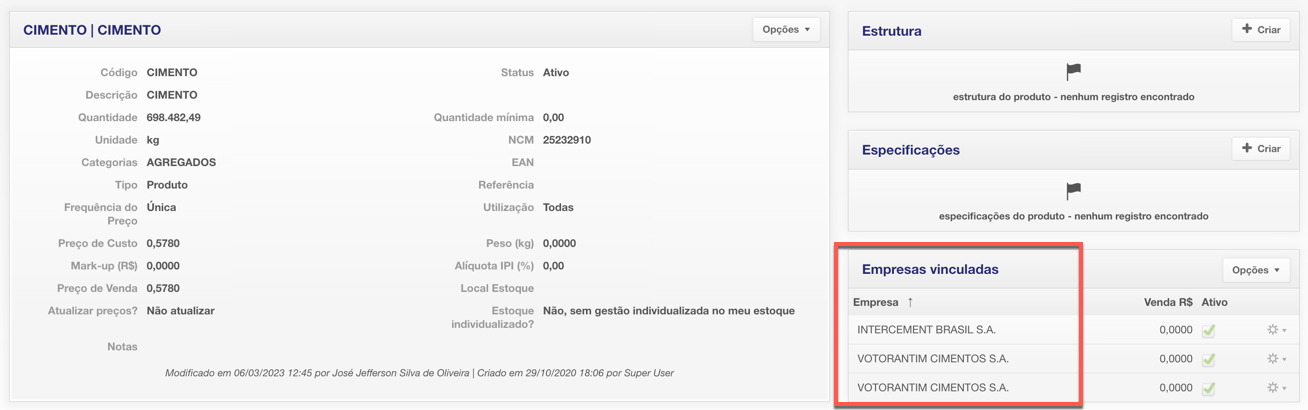Click the AGREGADOS category value

pos(181,162)
